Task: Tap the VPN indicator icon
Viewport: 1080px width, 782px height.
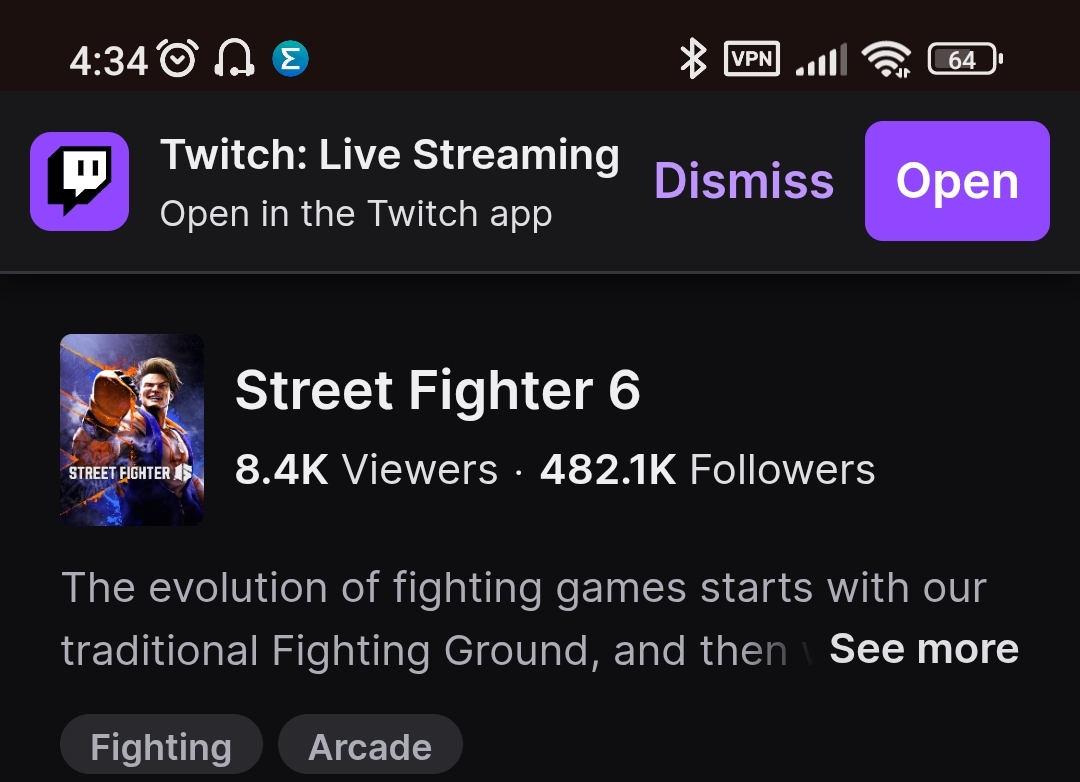Action: (x=751, y=59)
